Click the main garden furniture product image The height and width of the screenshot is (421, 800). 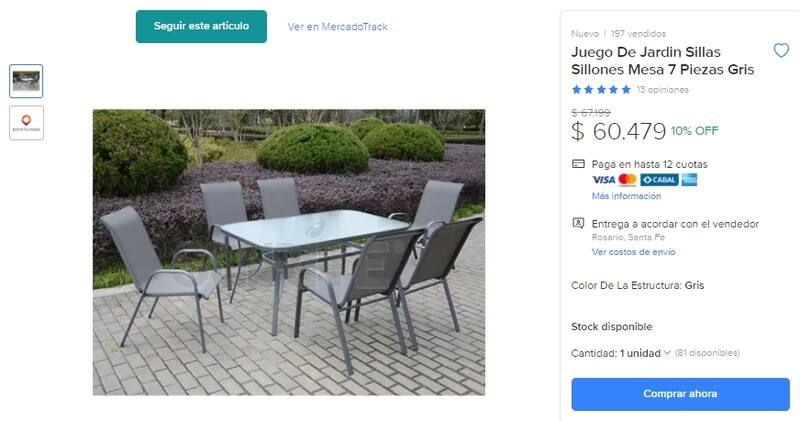tap(289, 252)
